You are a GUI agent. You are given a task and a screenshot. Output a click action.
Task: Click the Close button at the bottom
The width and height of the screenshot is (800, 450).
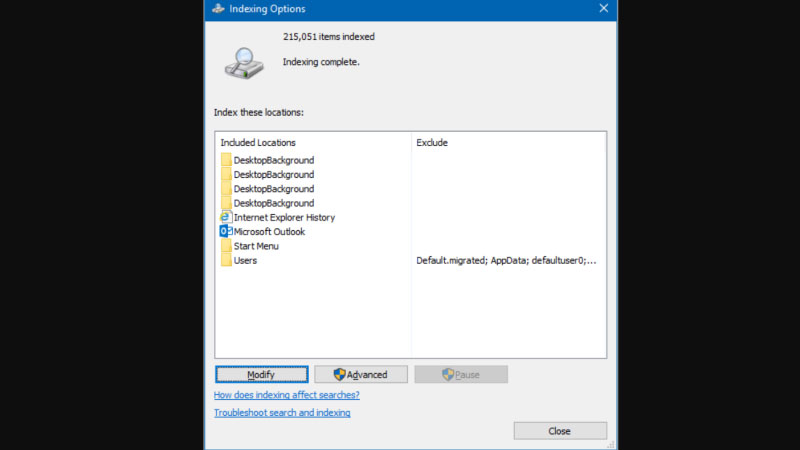click(559, 431)
